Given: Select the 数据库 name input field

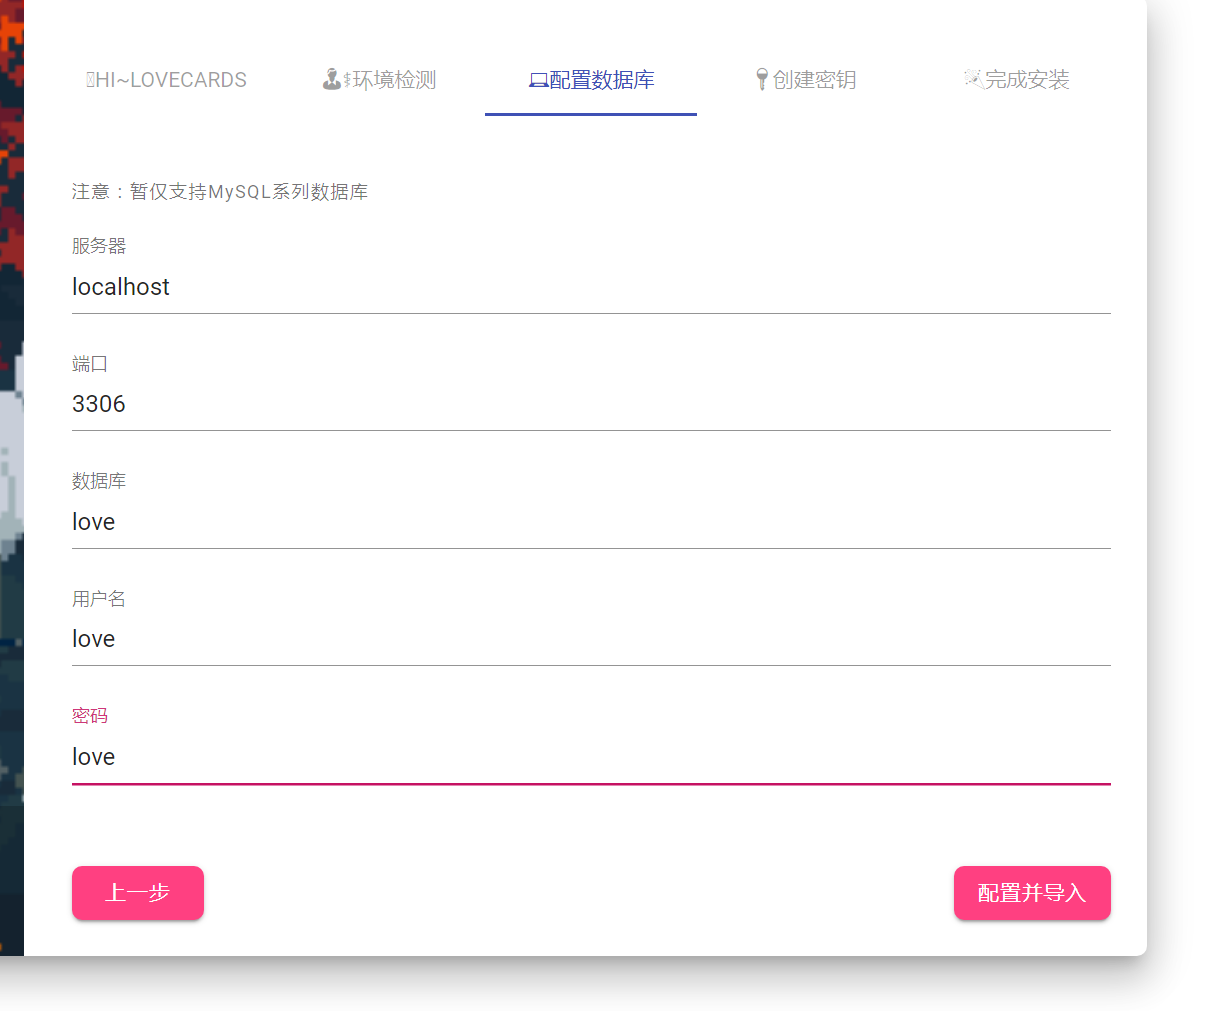Looking at the screenshot, I should [590, 522].
